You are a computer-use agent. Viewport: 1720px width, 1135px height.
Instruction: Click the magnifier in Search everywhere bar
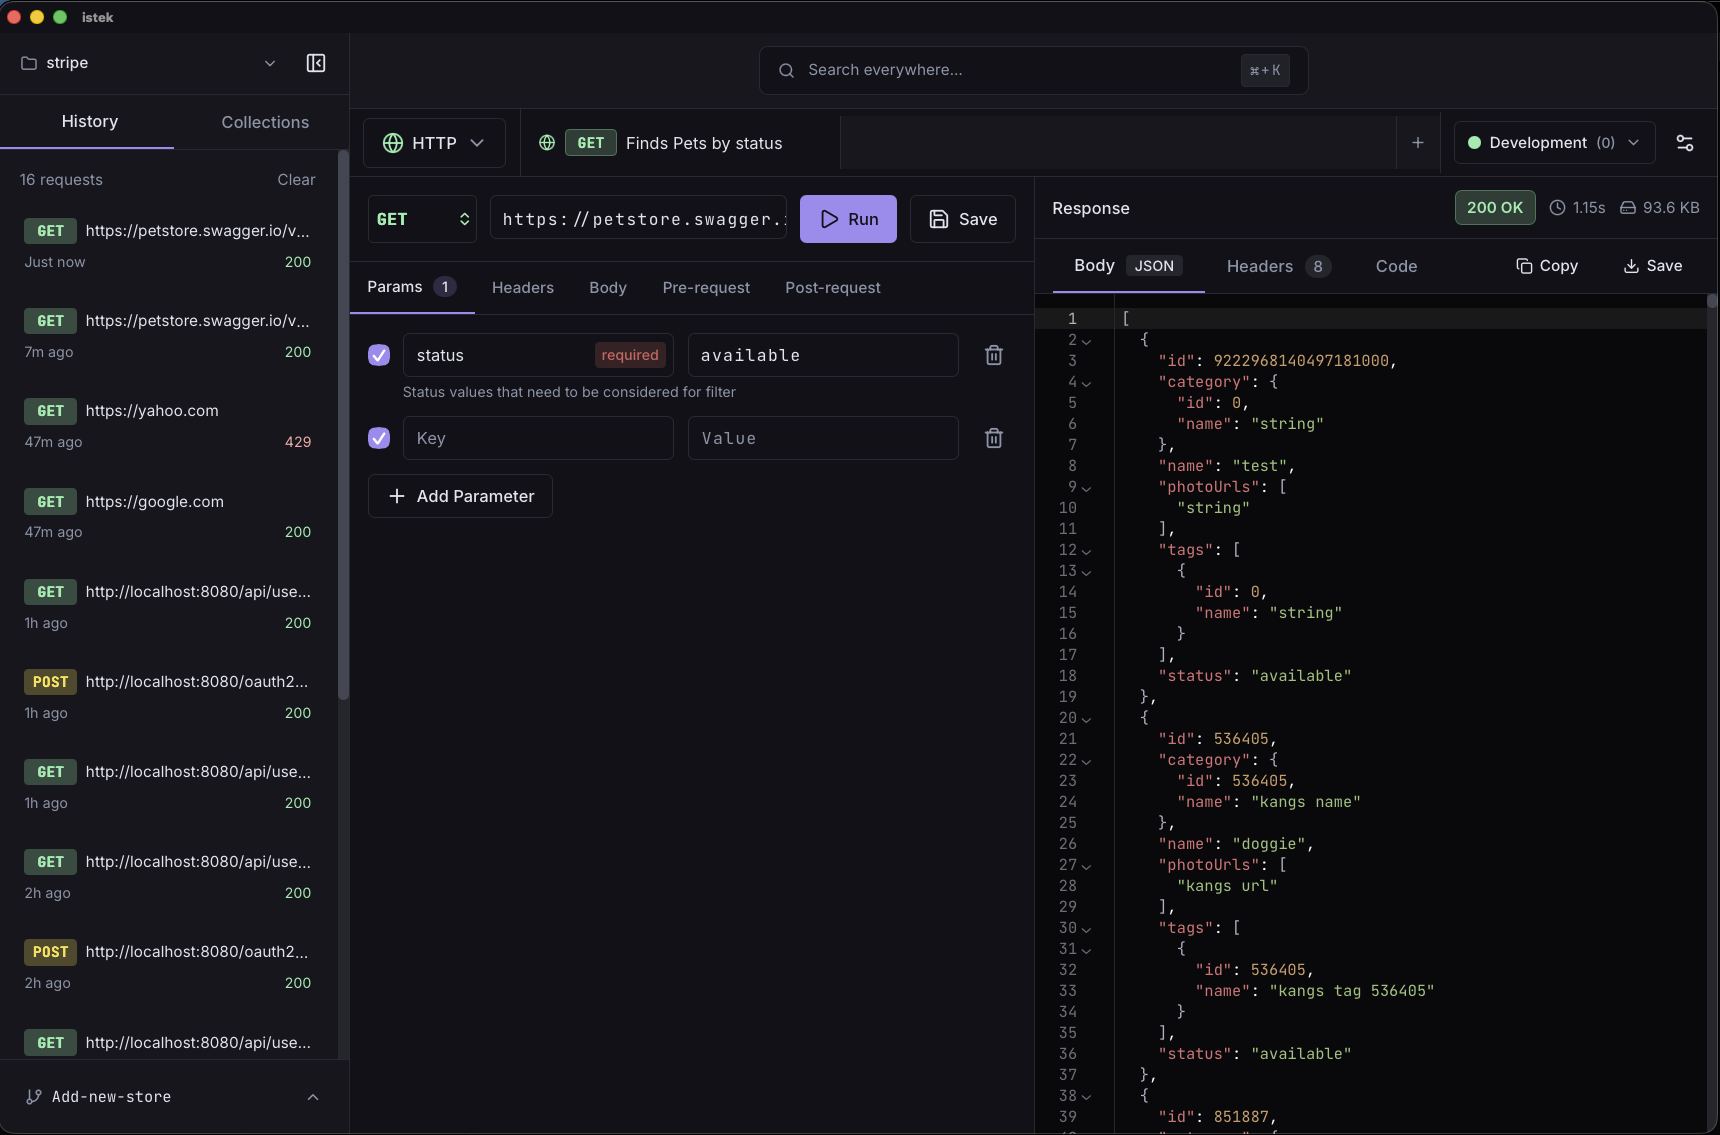click(786, 70)
